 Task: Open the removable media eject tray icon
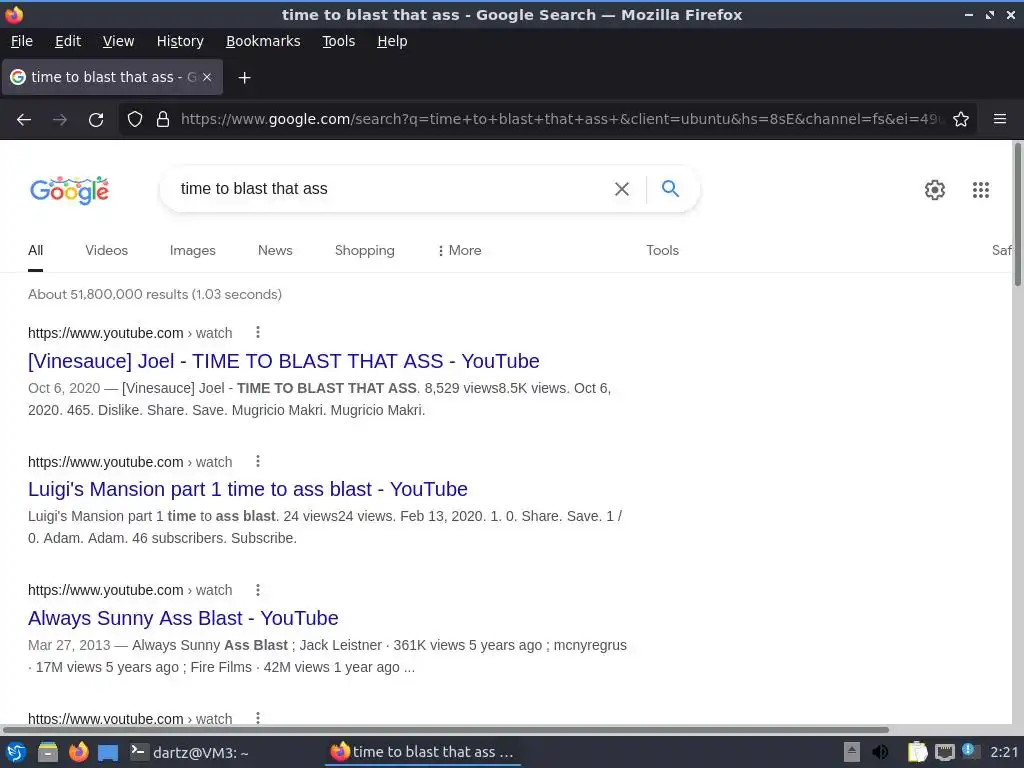tap(852, 752)
